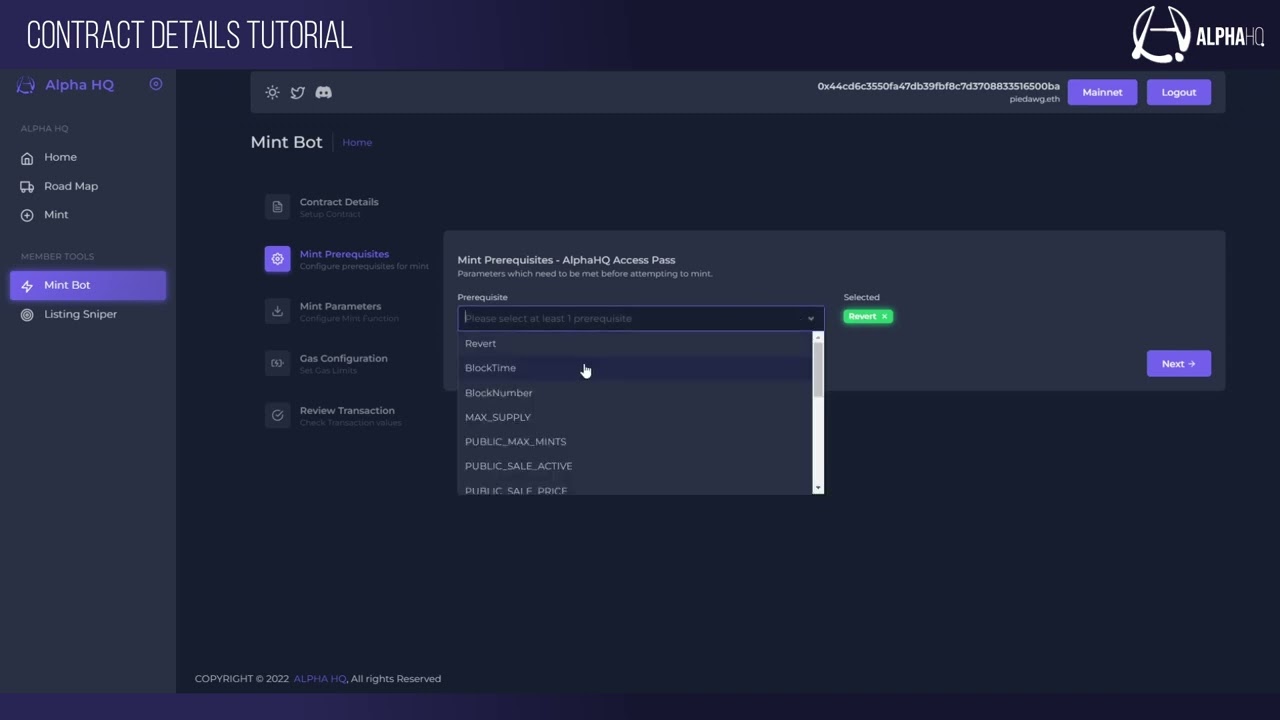The height and width of the screenshot is (720, 1280).
Task: Choose BlockTime from the dropdown list
Action: pyautogui.click(x=636, y=368)
